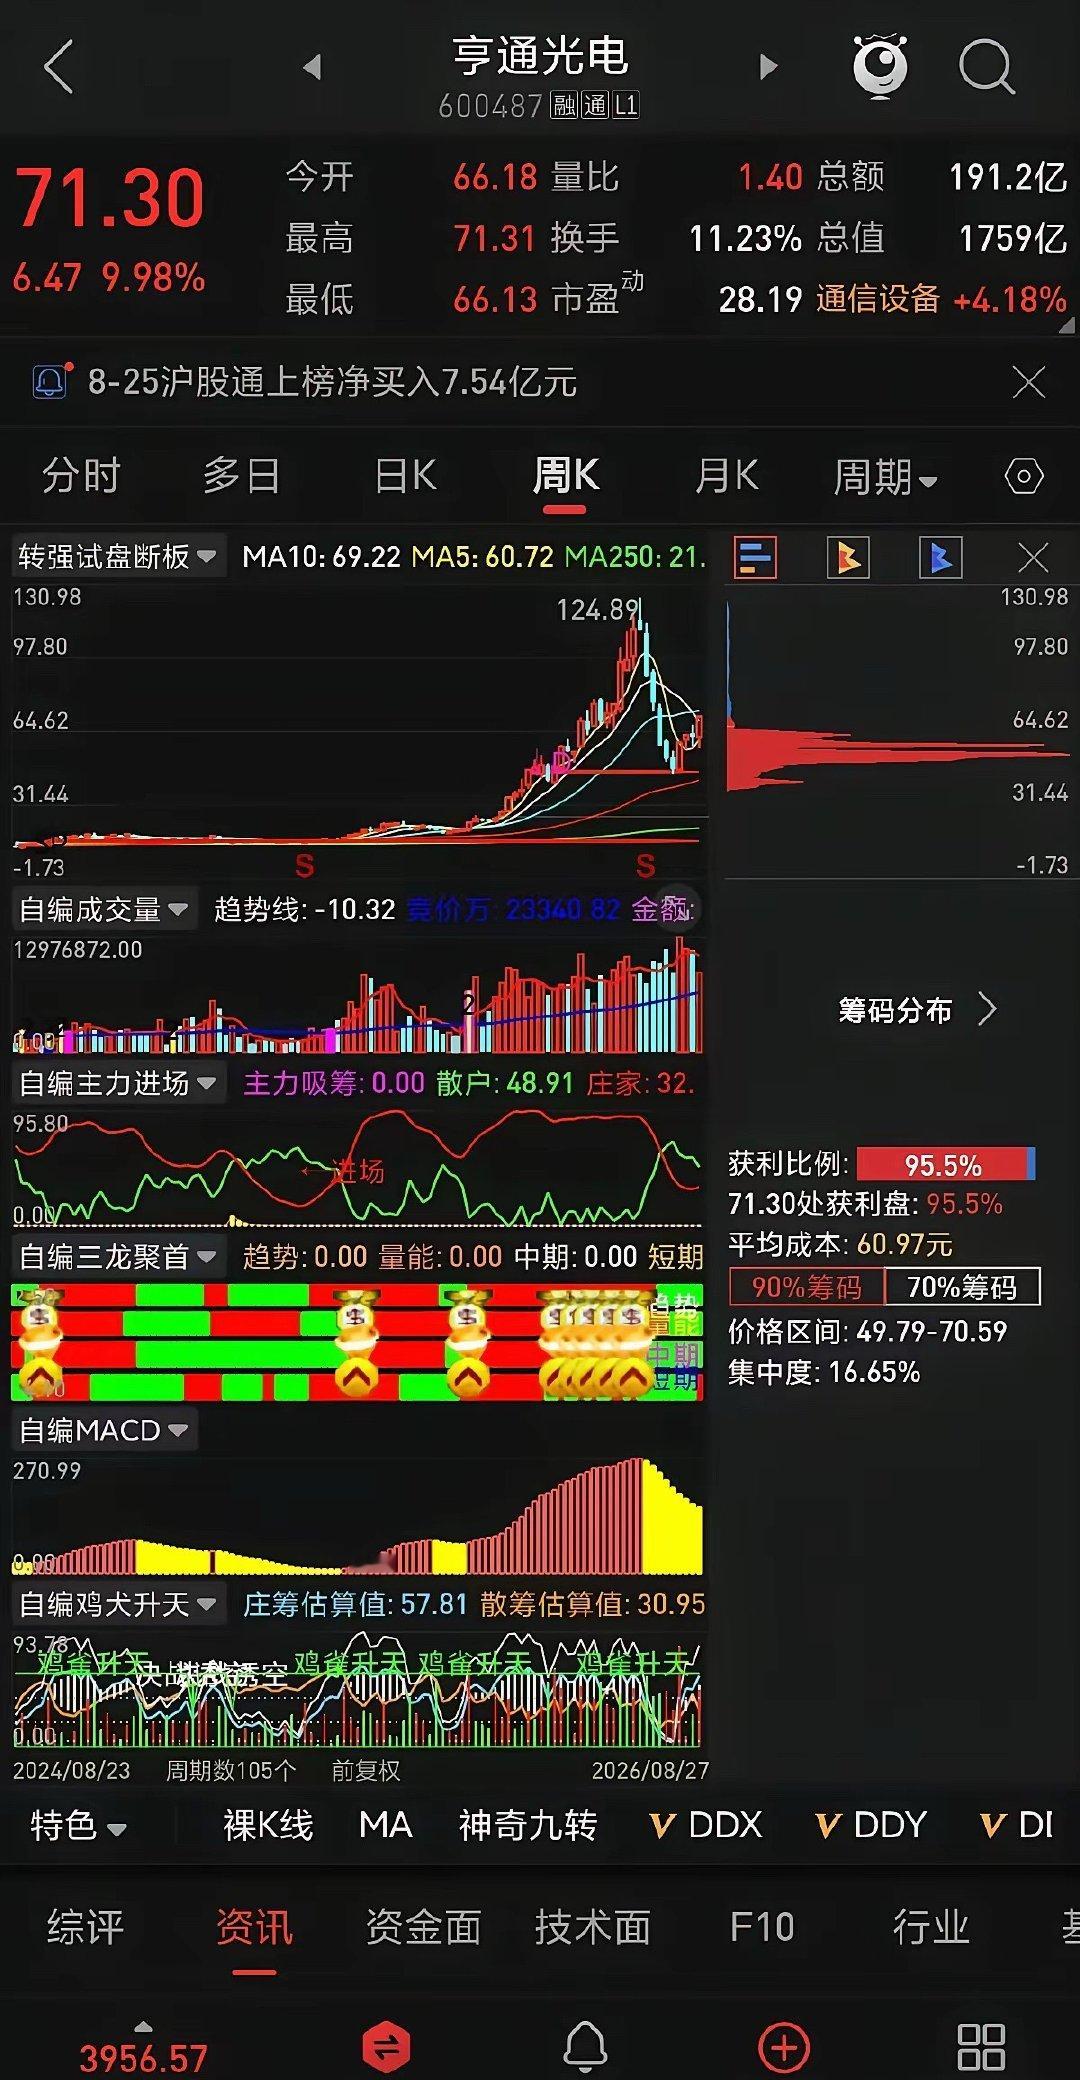Tap the 124.89 peak on K-line chart
The image size is (1080, 2080).
[597, 610]
